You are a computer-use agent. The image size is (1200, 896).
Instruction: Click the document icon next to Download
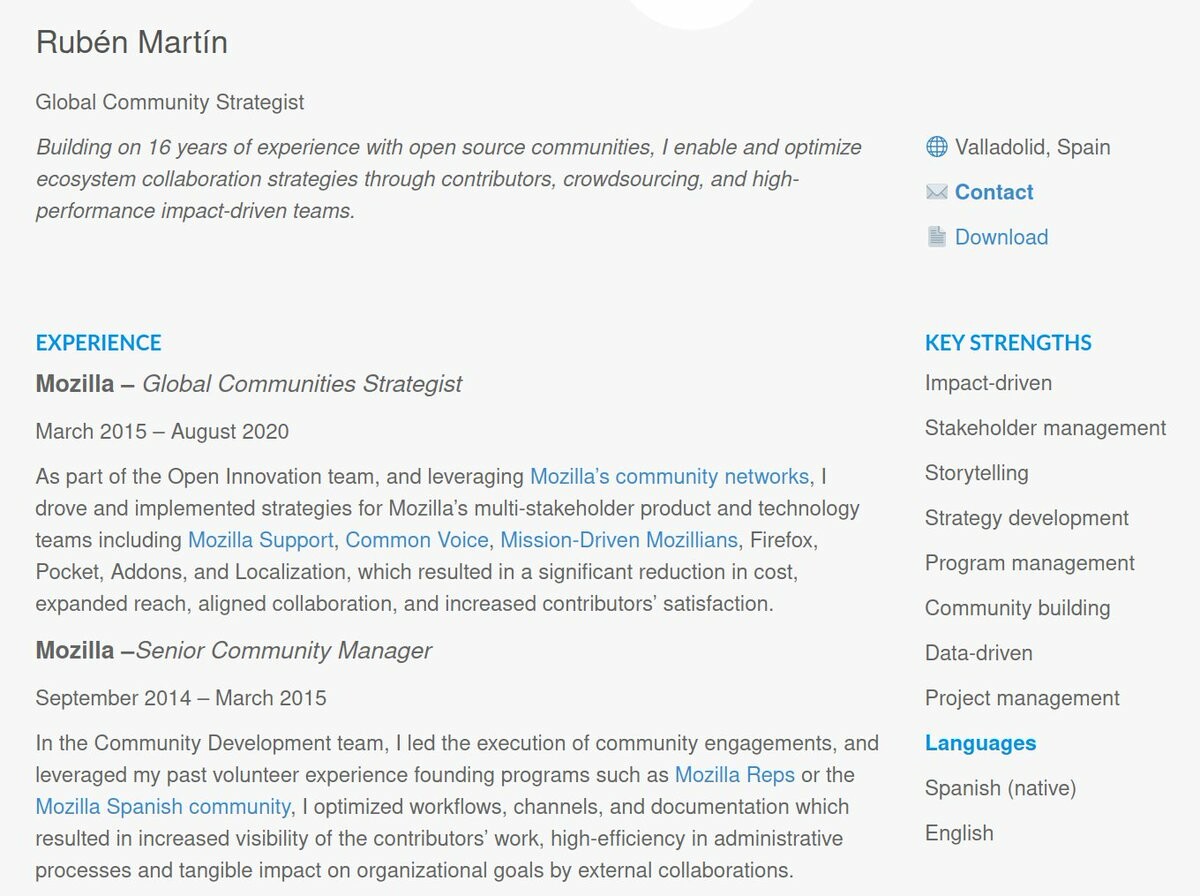pyautogui.click(x=936, y=237)
